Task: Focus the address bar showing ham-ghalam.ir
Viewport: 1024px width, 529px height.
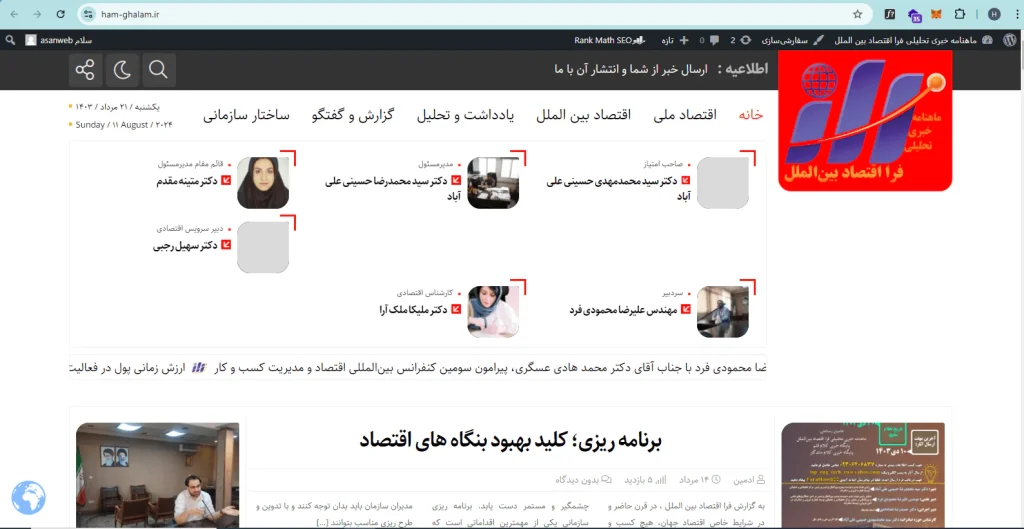Action: 473,14
